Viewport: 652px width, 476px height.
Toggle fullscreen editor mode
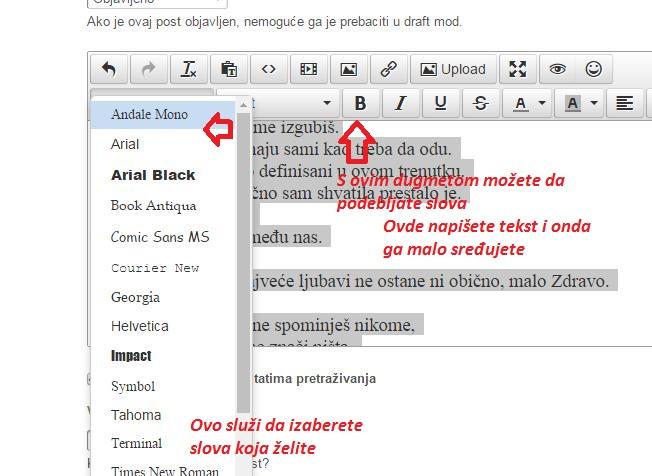[517, 69]
